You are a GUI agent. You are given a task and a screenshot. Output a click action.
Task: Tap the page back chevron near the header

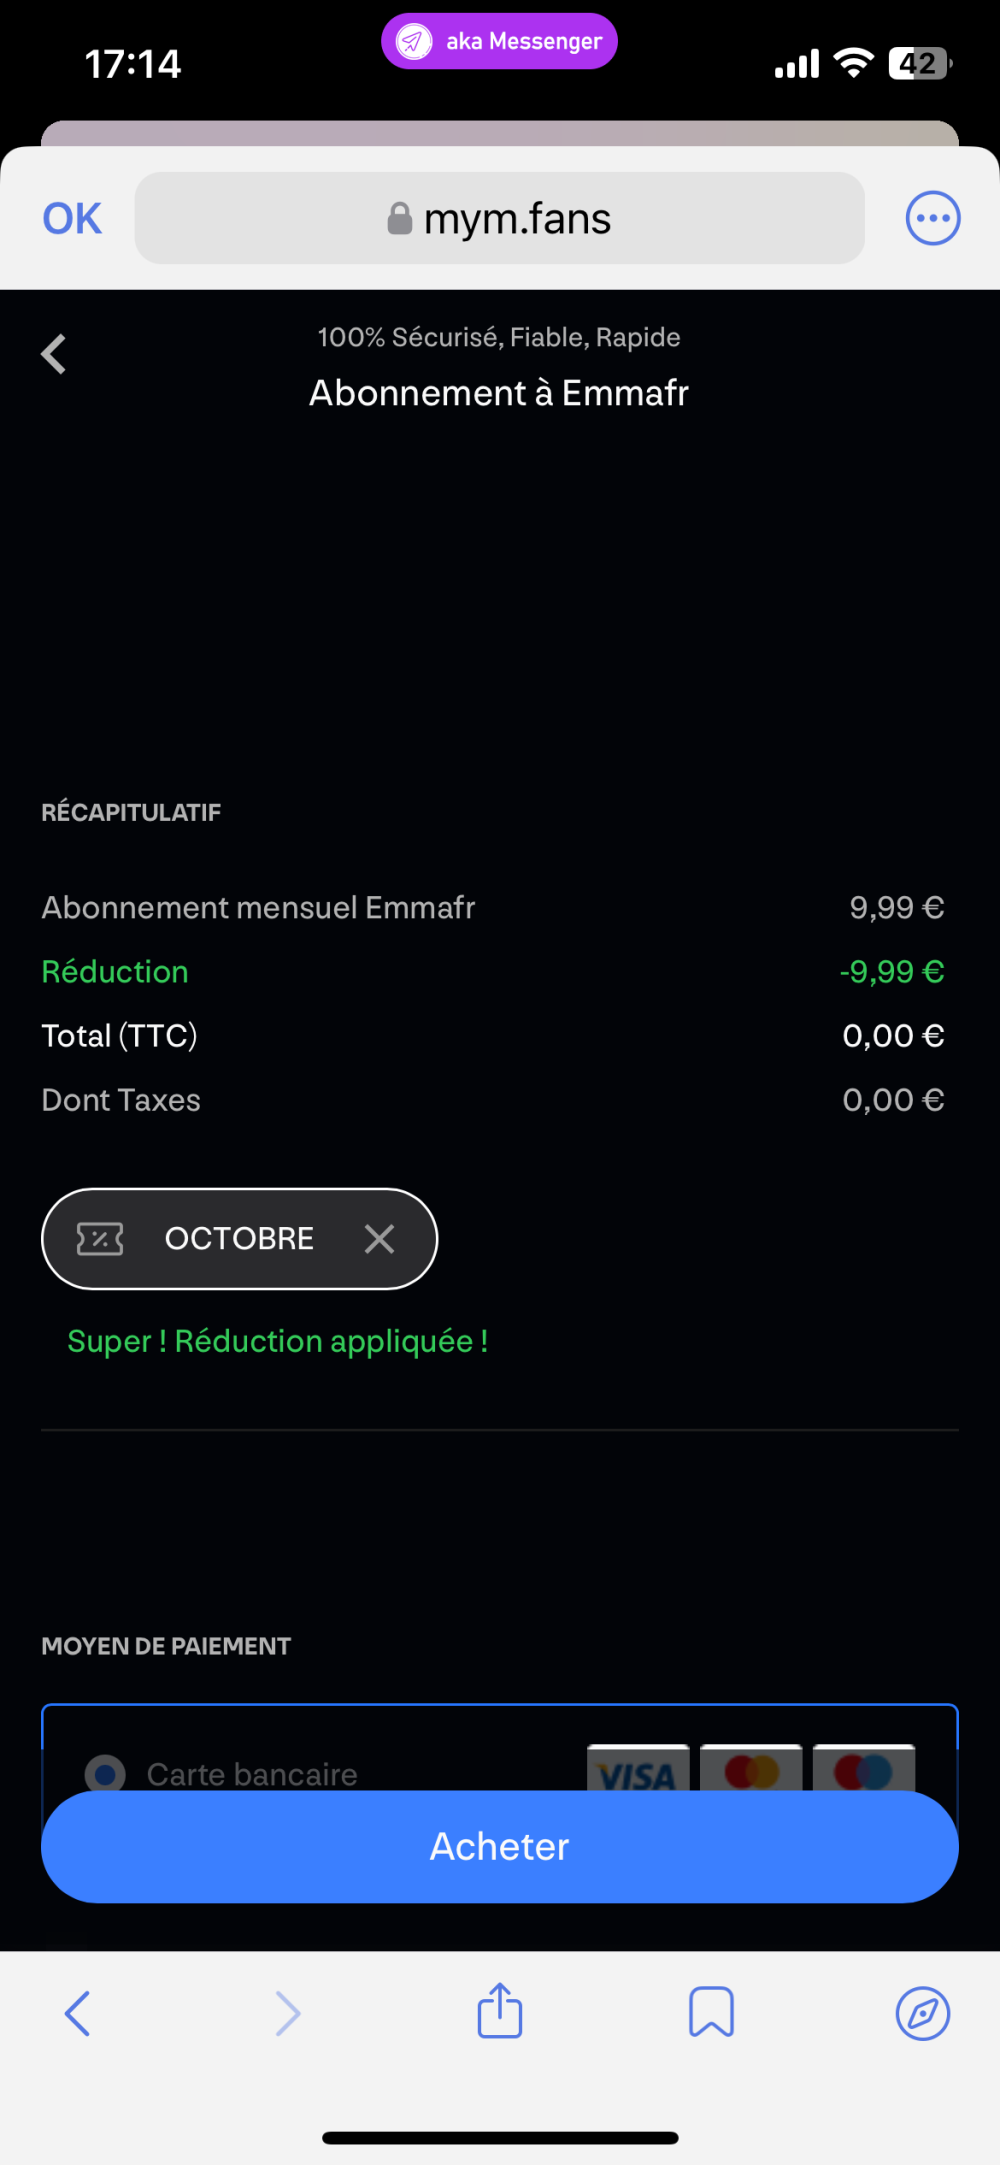pos(54,354)
